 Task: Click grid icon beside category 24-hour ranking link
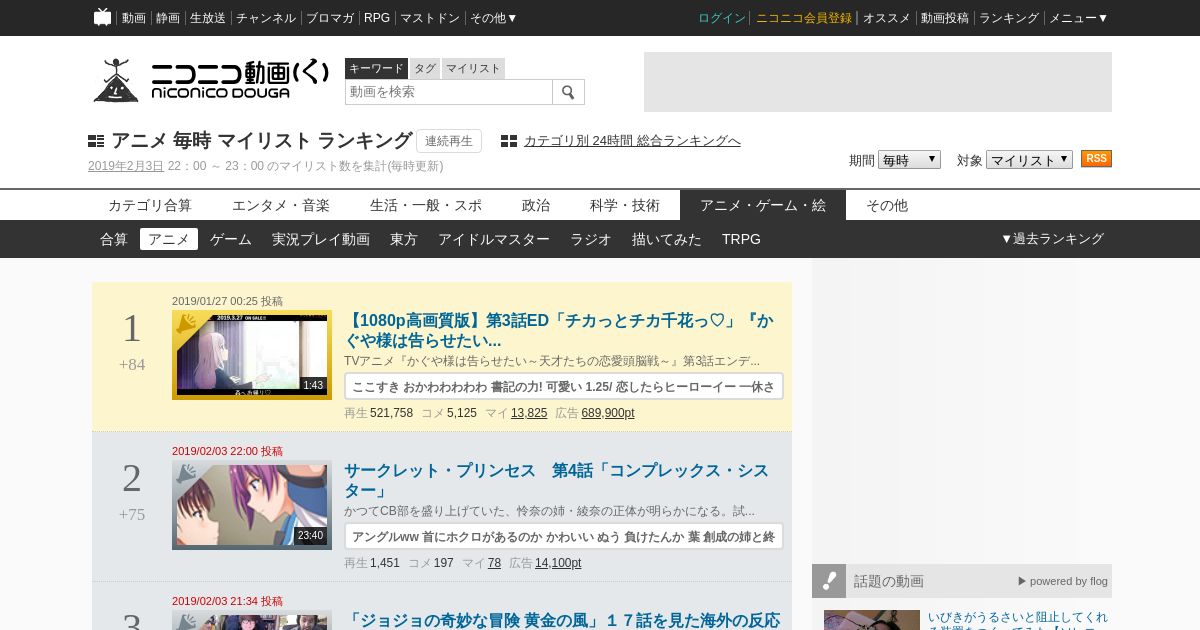(x=509, y=141)
